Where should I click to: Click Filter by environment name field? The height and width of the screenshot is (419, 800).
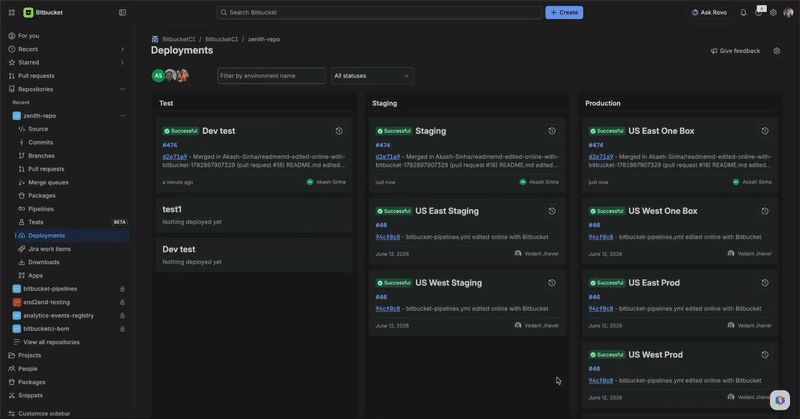pos(271,76)
